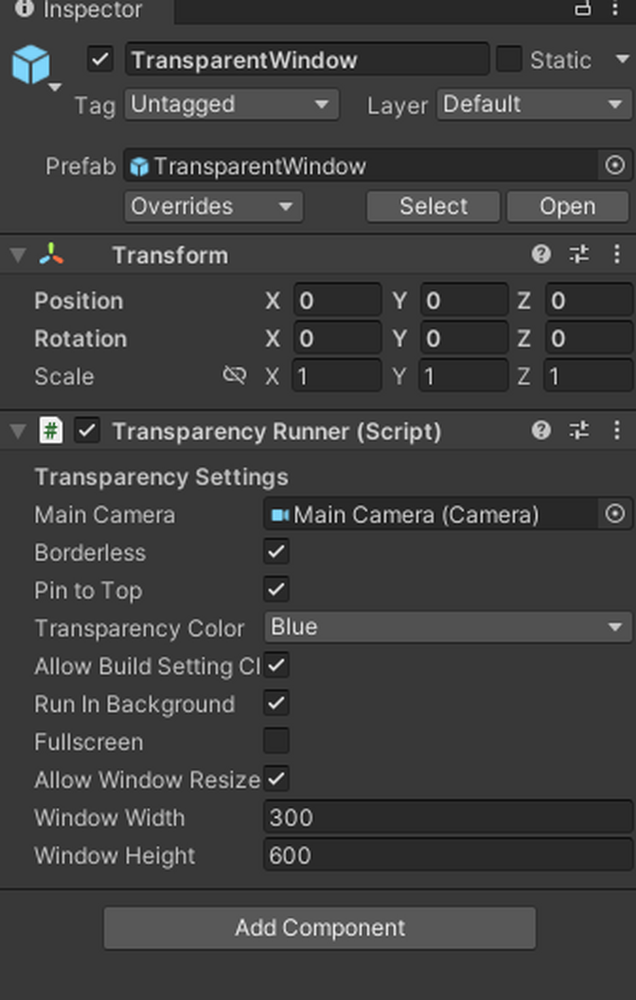Enable the Fullscreen checkbox

(x=276, y=741)
